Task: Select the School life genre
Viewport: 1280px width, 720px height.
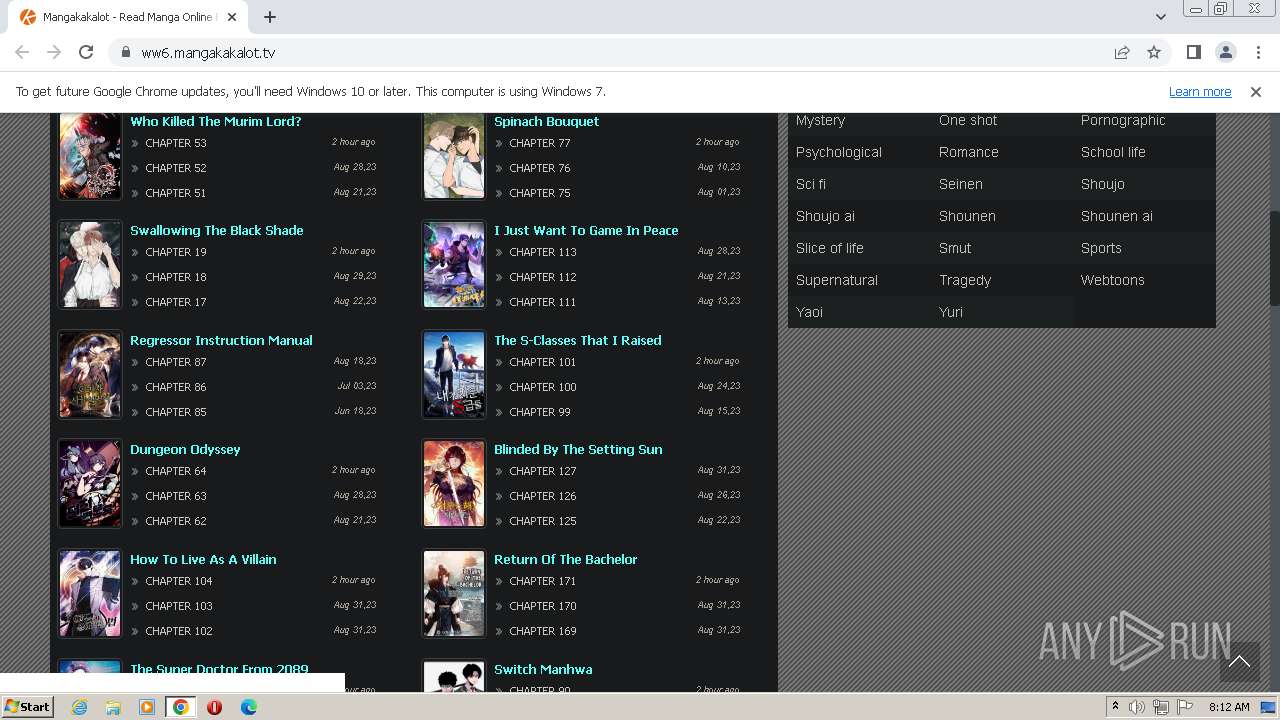Action: [1113, 152]
